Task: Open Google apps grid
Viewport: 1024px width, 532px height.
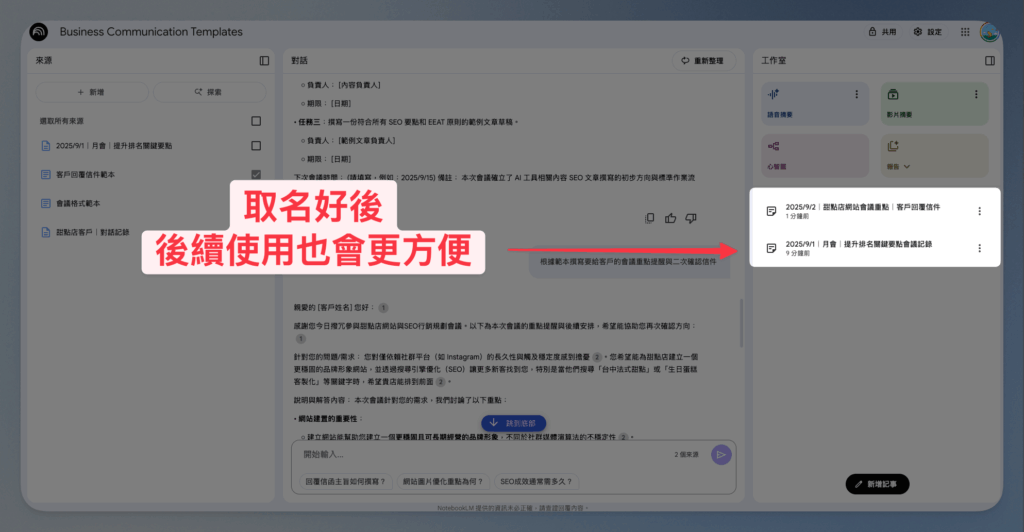Action: 965,32
